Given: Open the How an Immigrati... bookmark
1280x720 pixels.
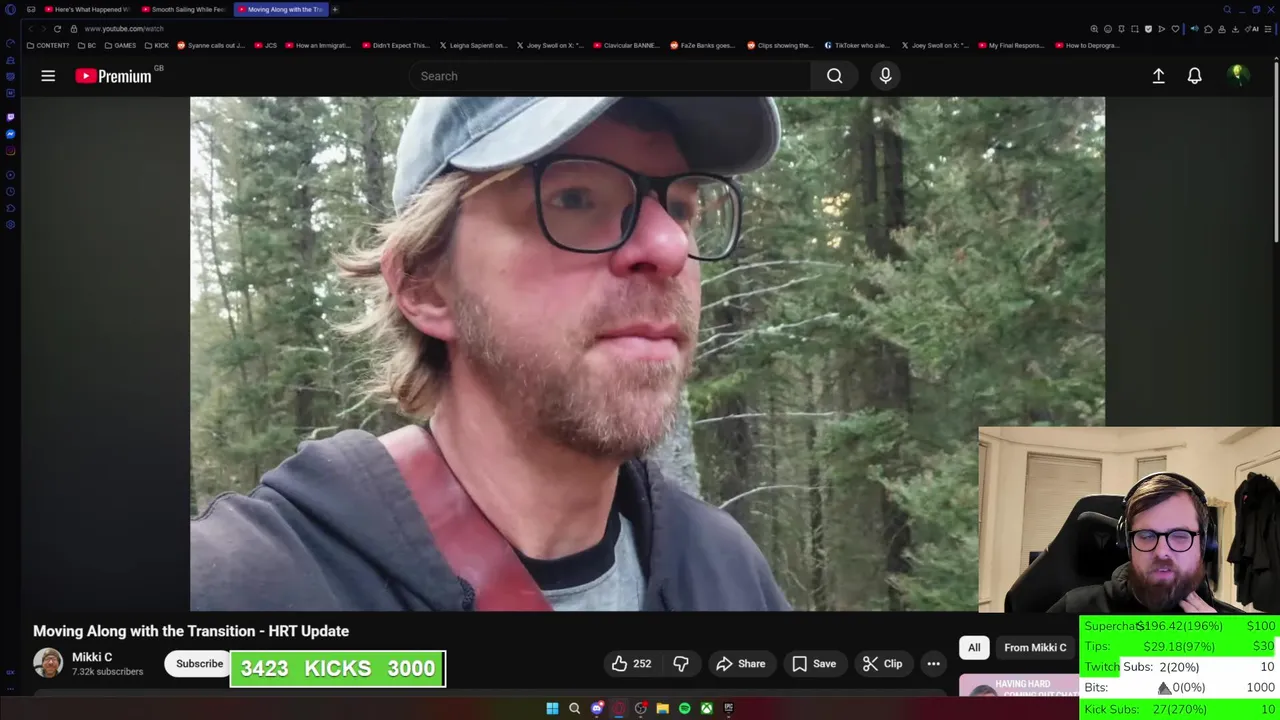Looking at the screenshot, I should click(x=319, y=45).
